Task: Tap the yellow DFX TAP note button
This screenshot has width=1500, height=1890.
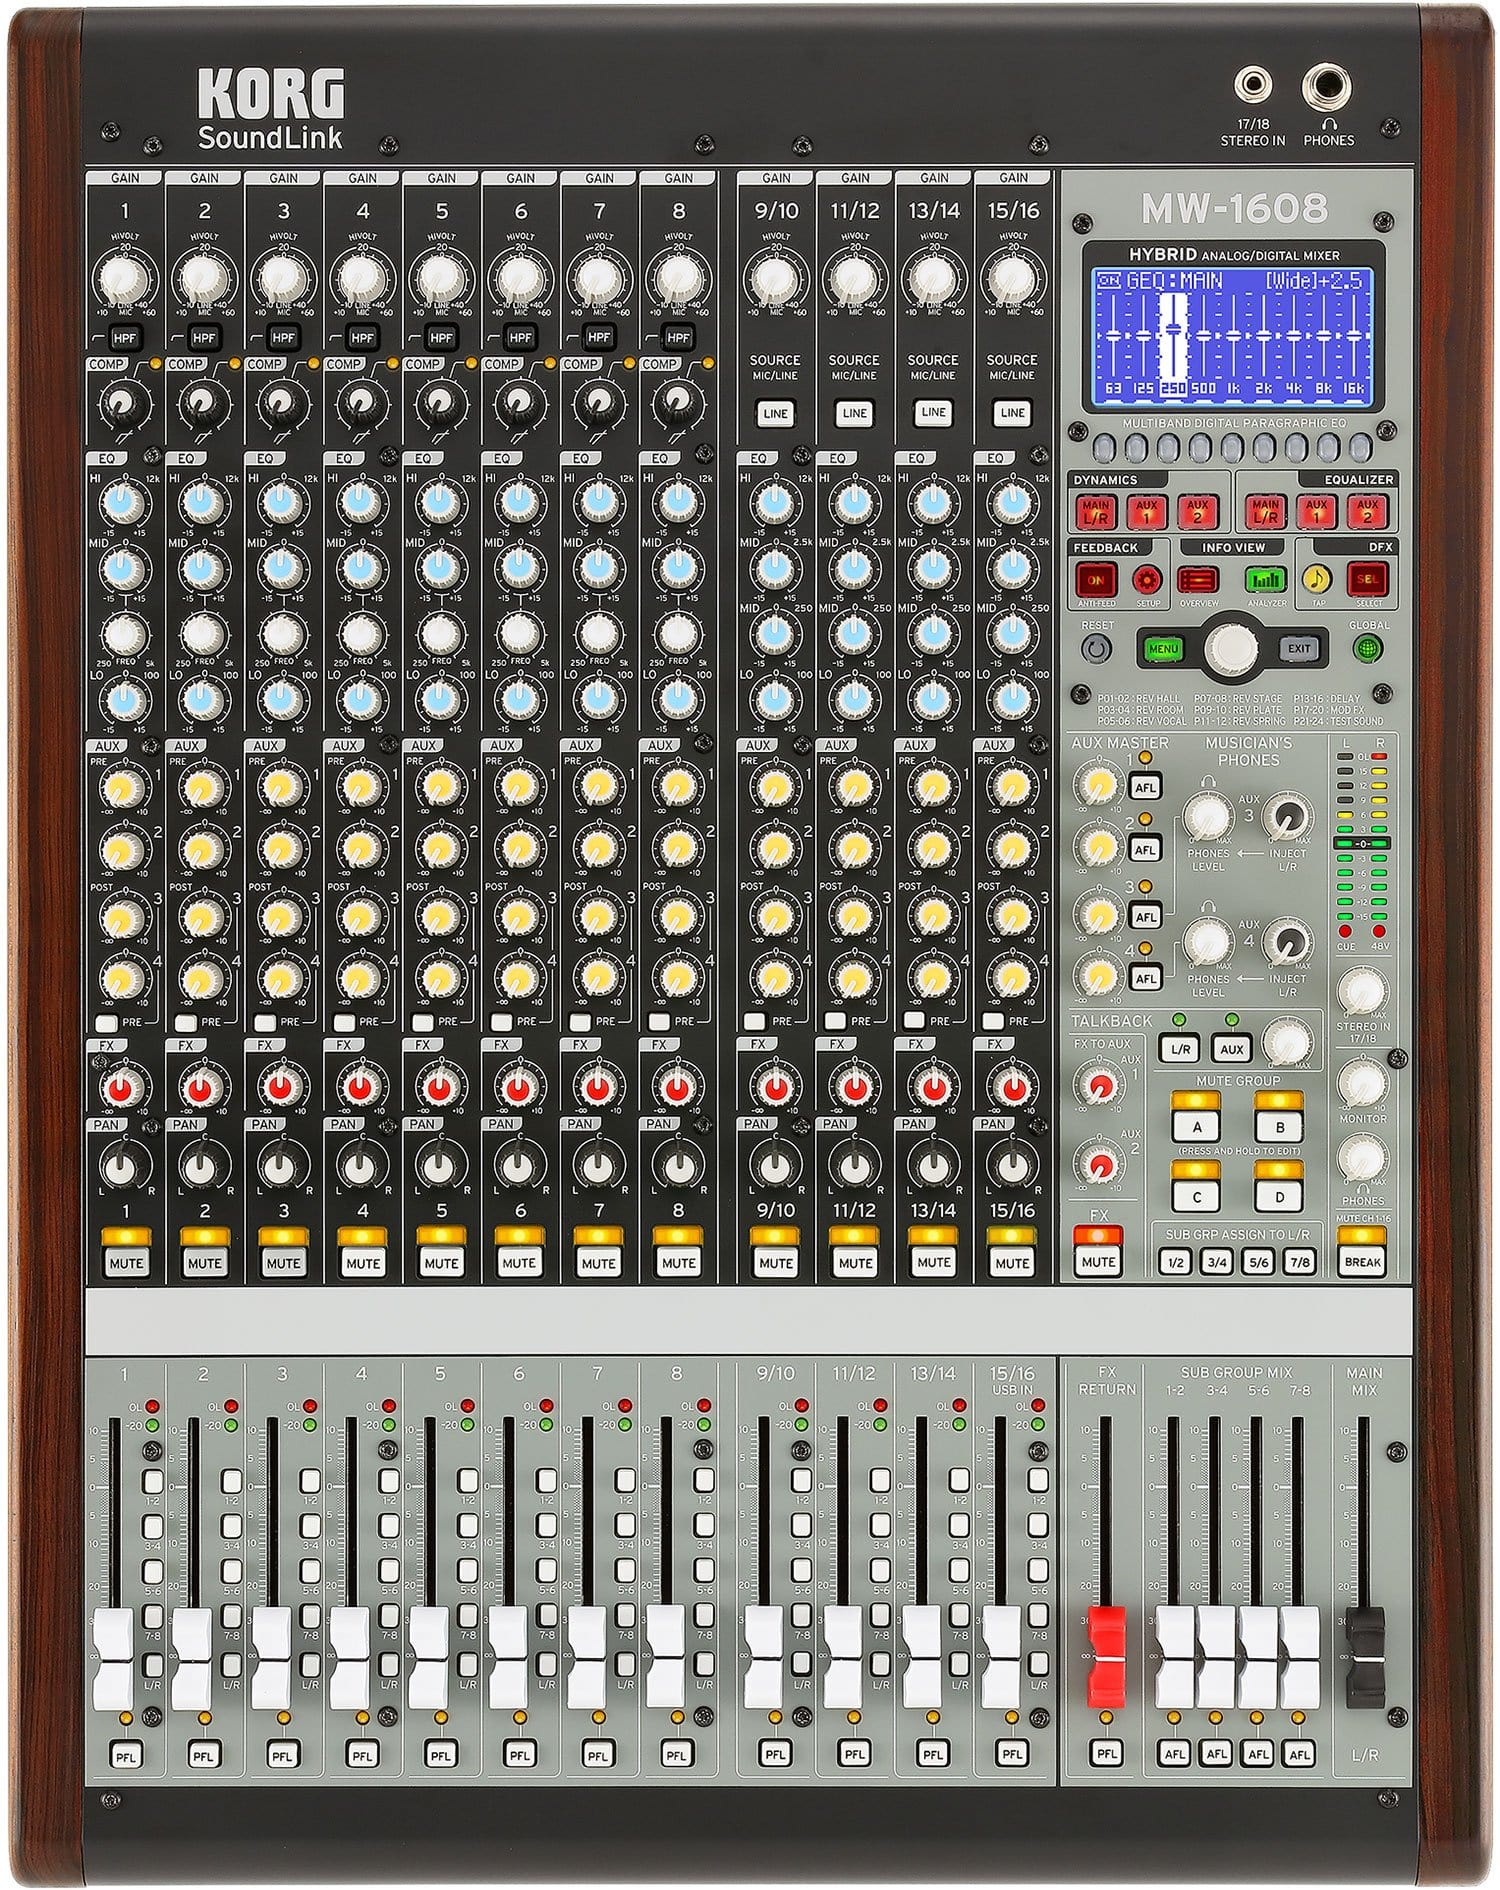Action: [1317, 579]
